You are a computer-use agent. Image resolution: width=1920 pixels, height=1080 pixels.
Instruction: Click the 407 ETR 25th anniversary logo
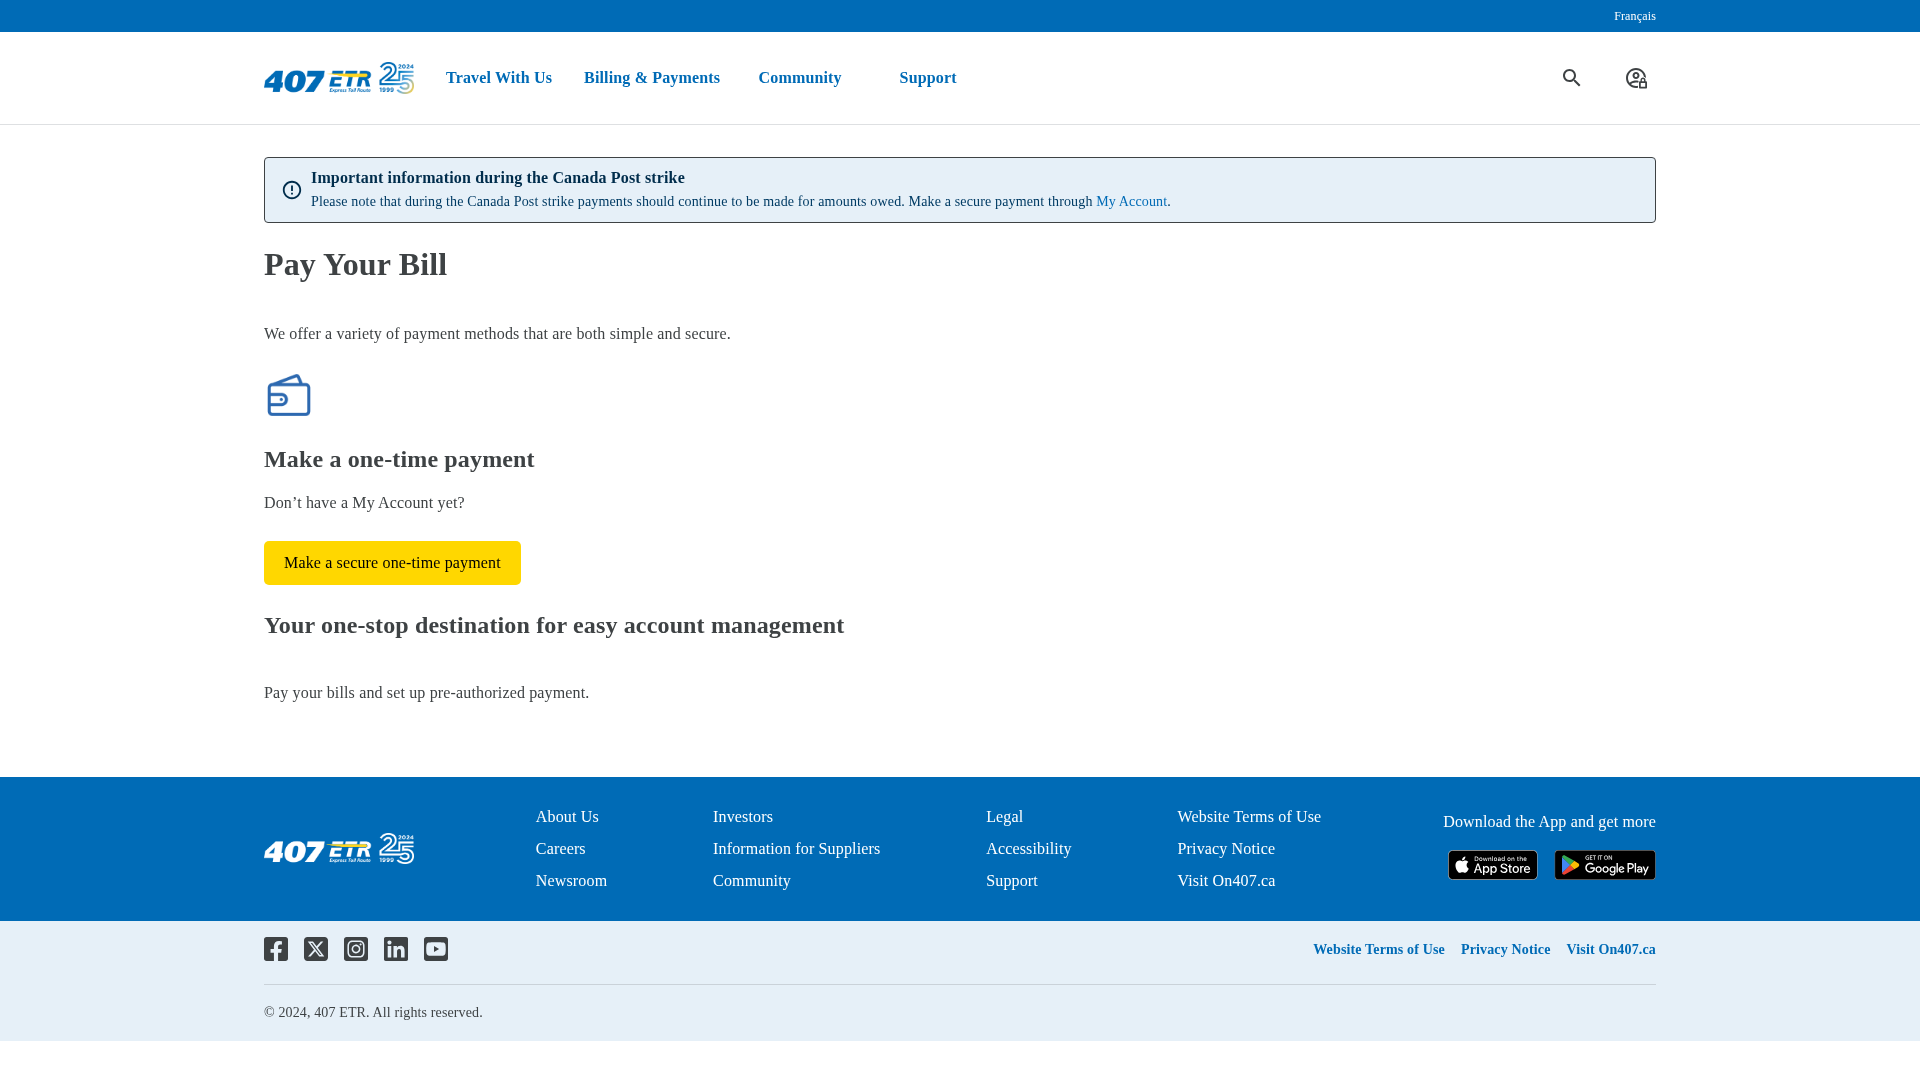pos(338,78)
